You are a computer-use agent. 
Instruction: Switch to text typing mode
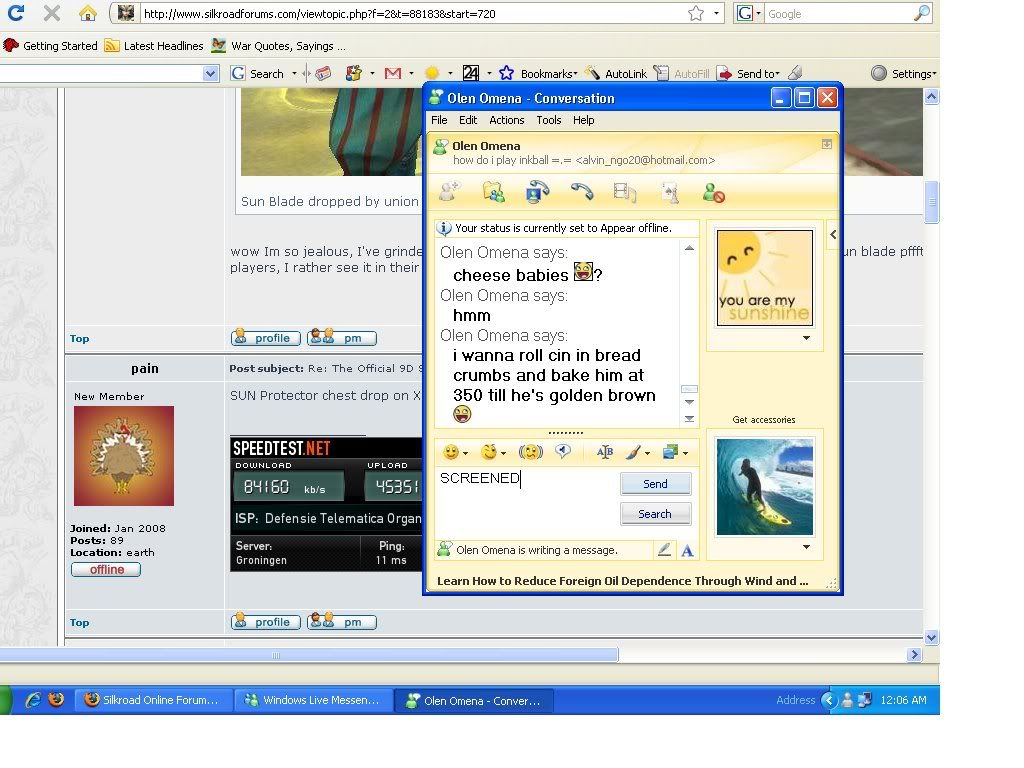coord(687,550)
